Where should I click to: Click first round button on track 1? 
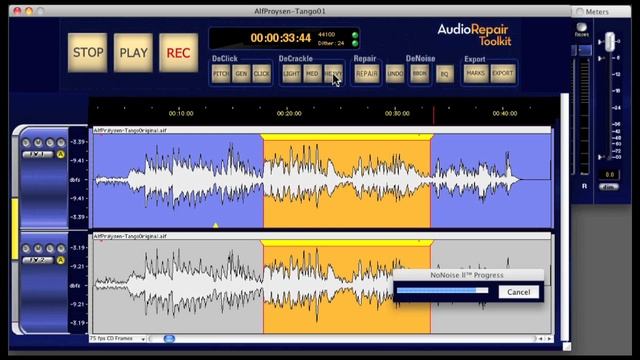click(26, 142)
